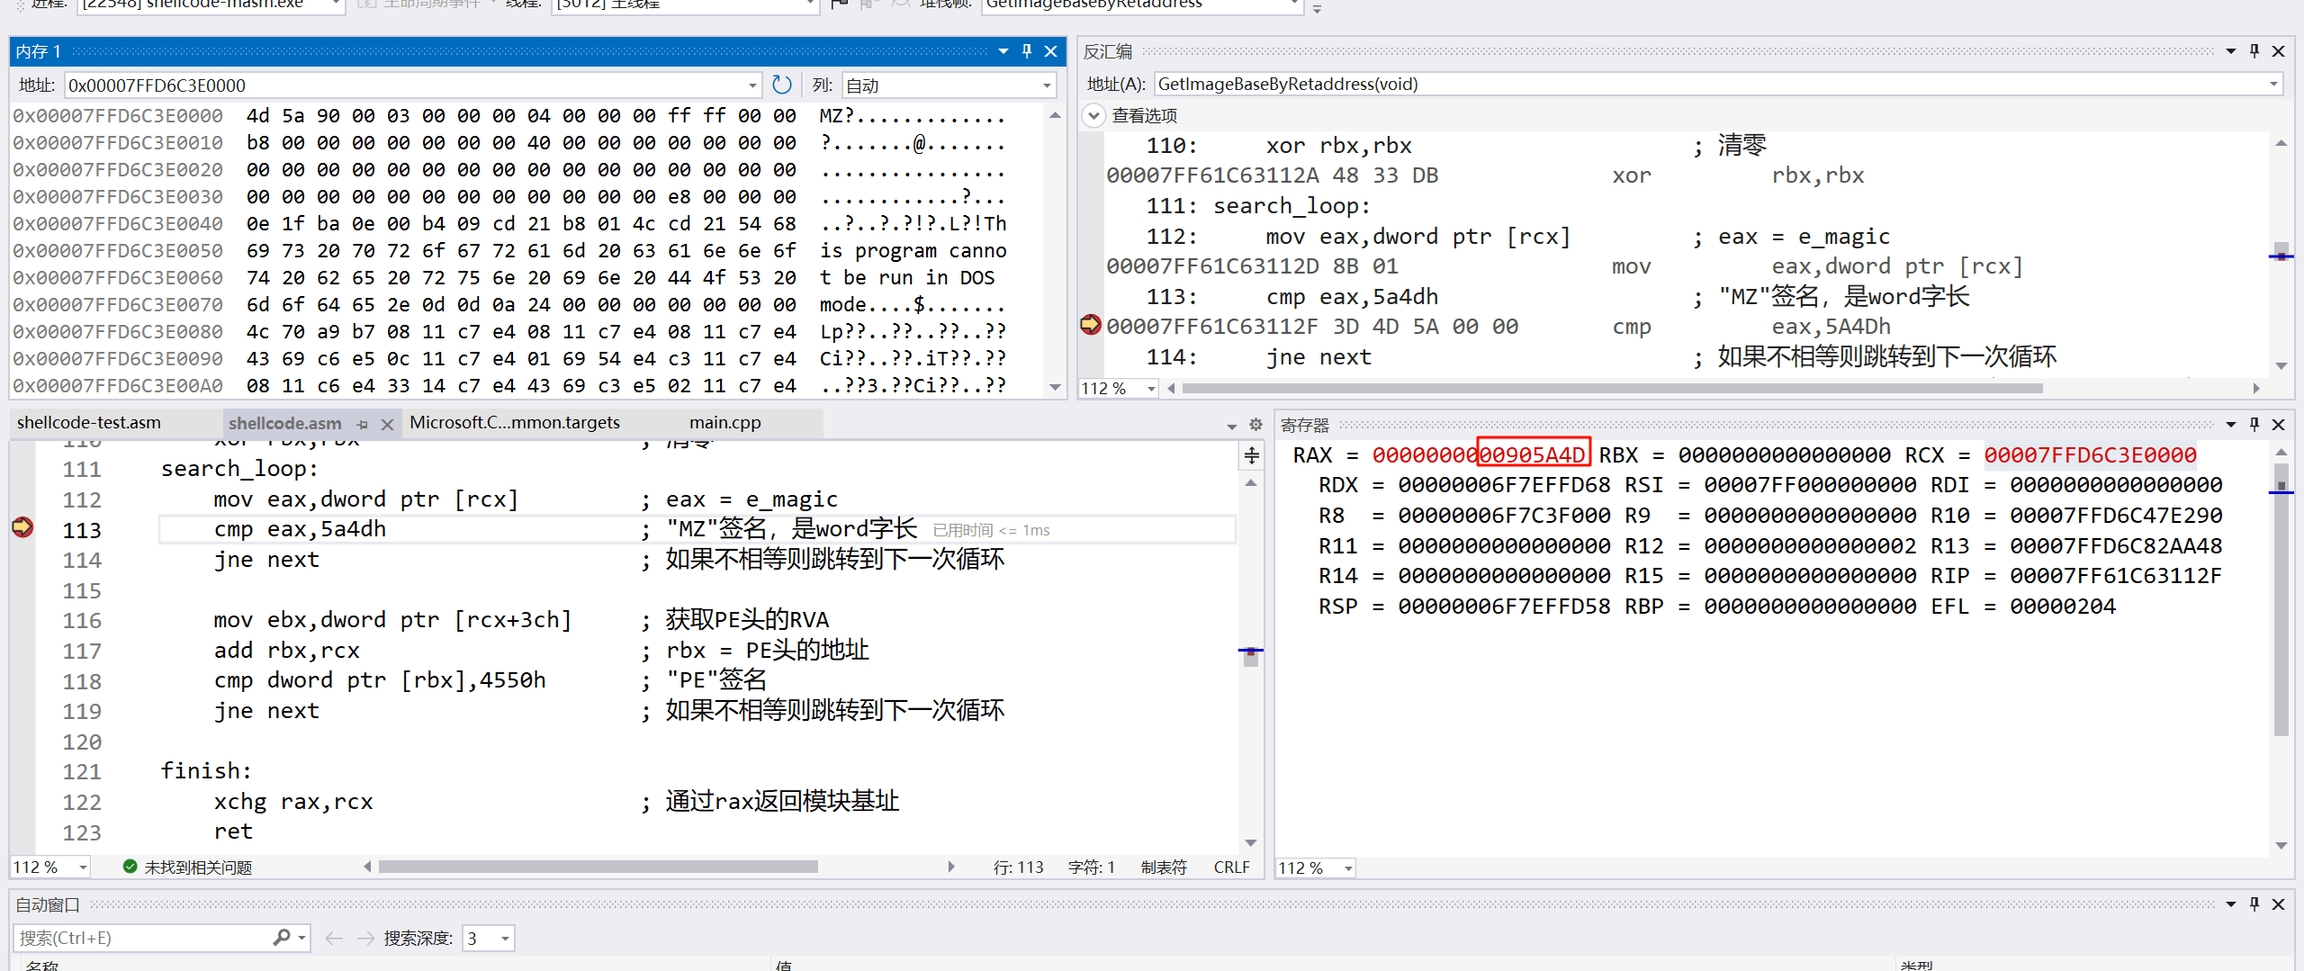2304x971 pixels.
Task: Toggle the breakpoint on line 113
Action: pyautogui.click(x=22, y=528)
